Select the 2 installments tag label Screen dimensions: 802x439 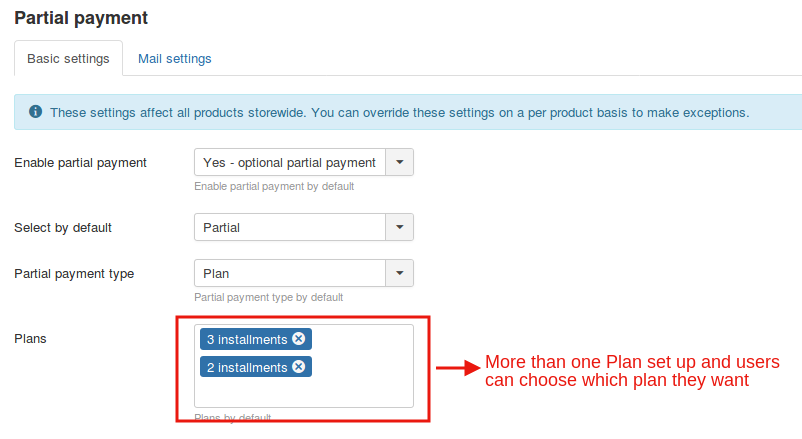(247, 367)
